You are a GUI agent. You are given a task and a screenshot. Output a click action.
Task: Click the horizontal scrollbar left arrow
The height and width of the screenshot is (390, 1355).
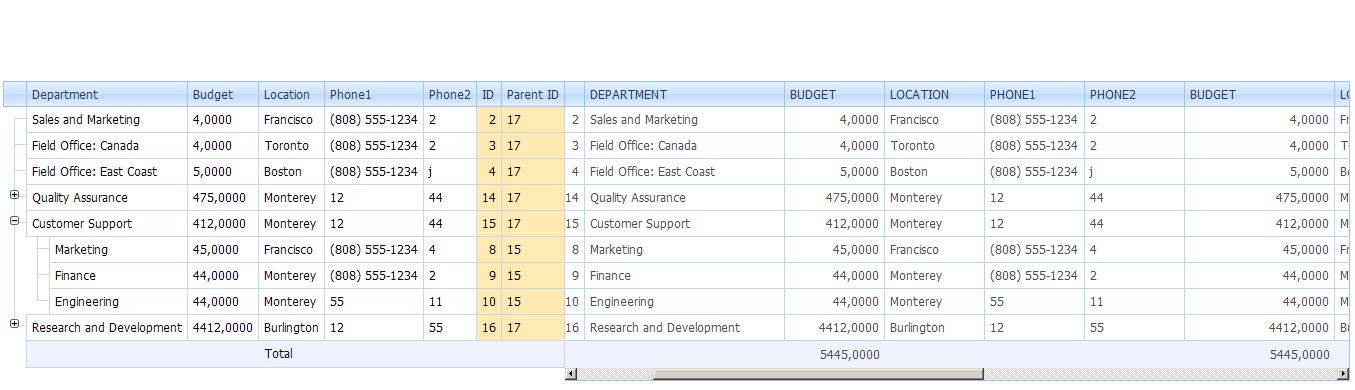tap(571, 374)
